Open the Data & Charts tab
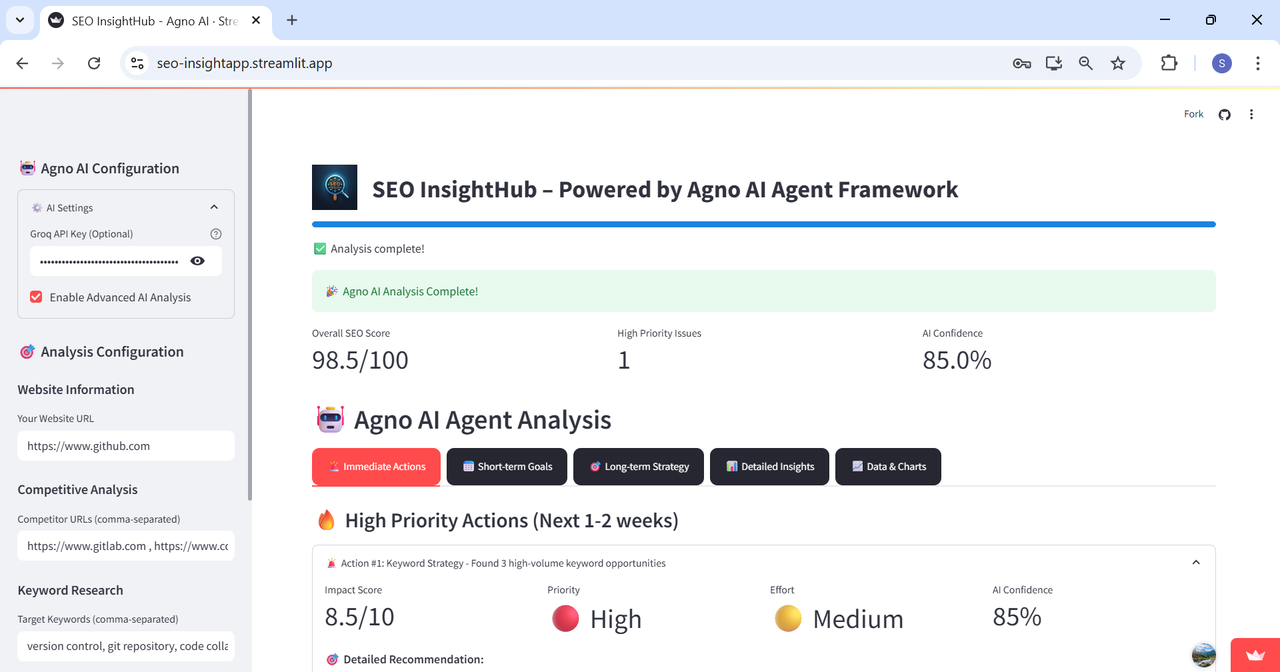This screenshot has height=672, width=1280. (x=888, y=467)
